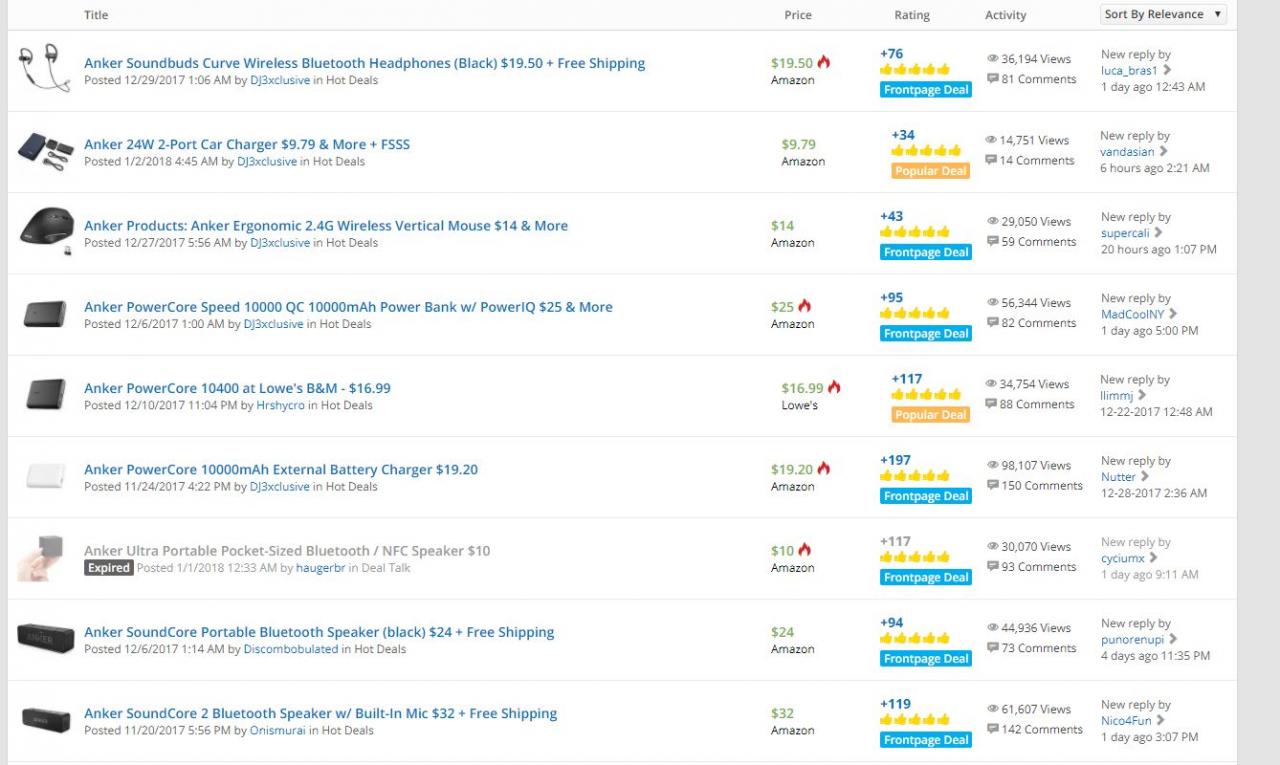Click the hot deal flame icon beside $19.50

click(824, 62)
